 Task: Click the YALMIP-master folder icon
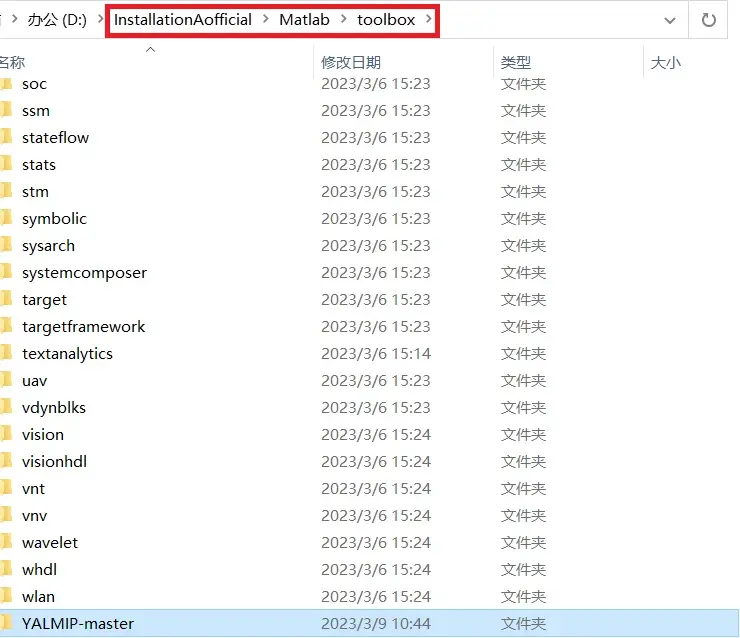click(7, 623)
